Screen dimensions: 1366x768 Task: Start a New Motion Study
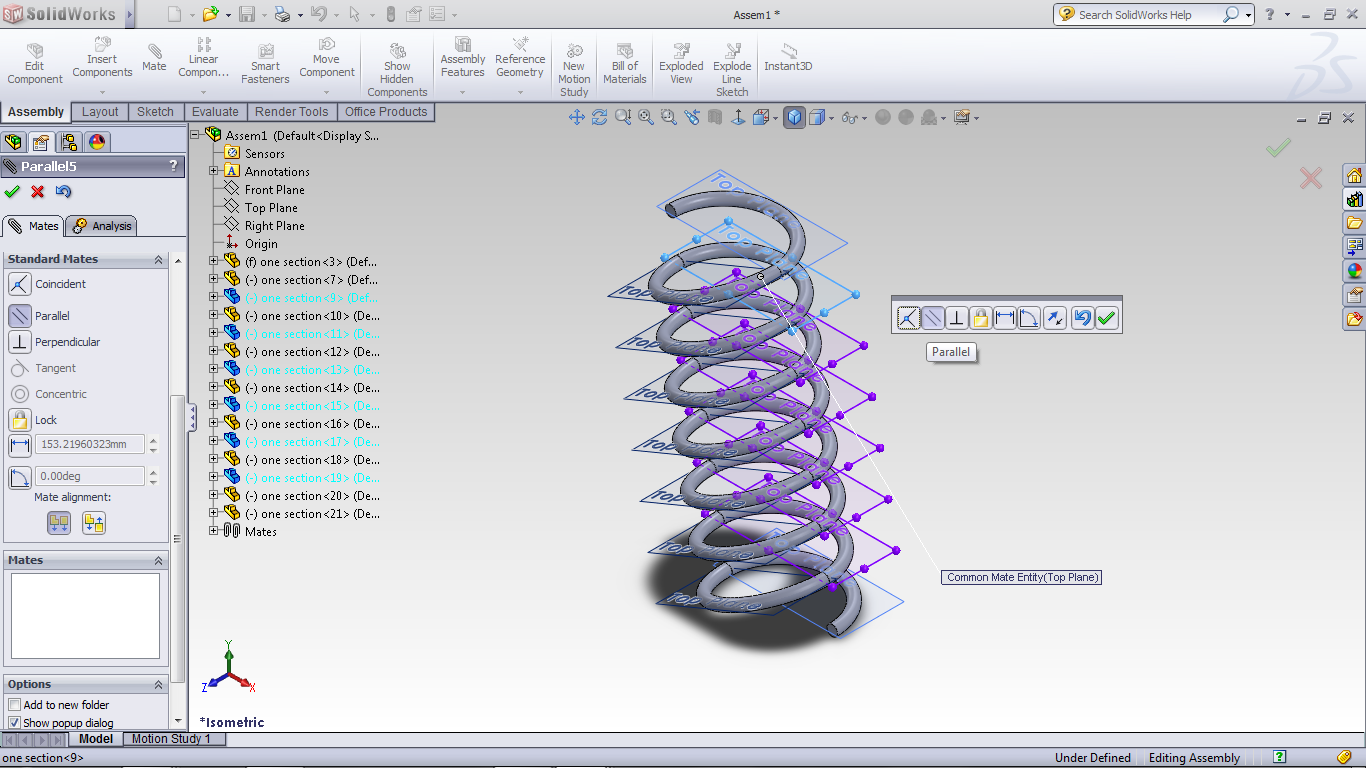[574, 70]
